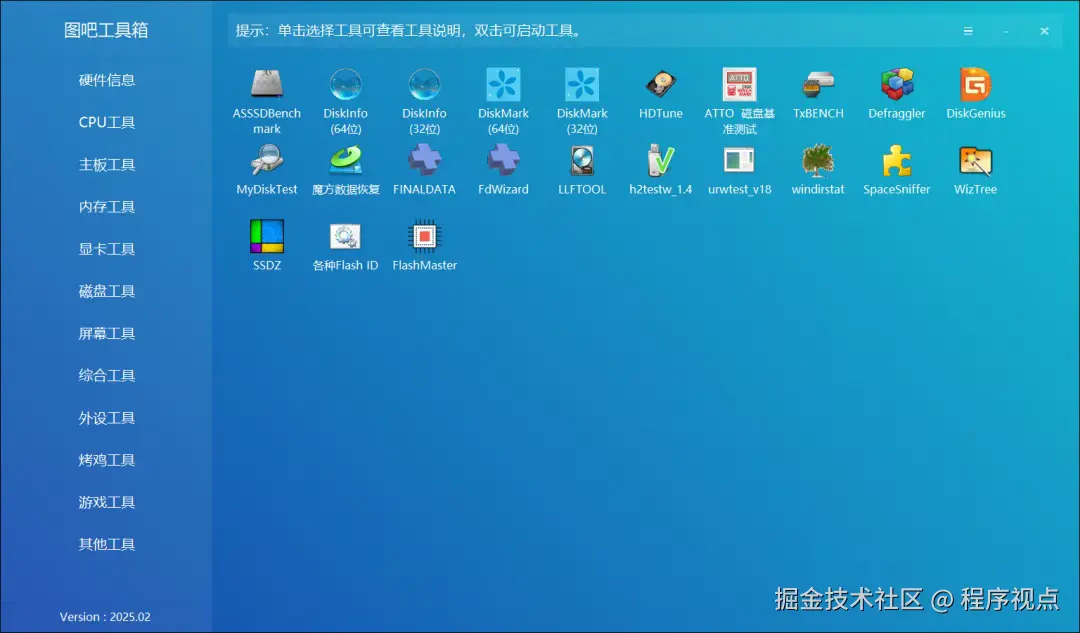This screenshot has width=1080, height=633.
Task: Switch to the CPU工具 category
Action: click(107, 122)
